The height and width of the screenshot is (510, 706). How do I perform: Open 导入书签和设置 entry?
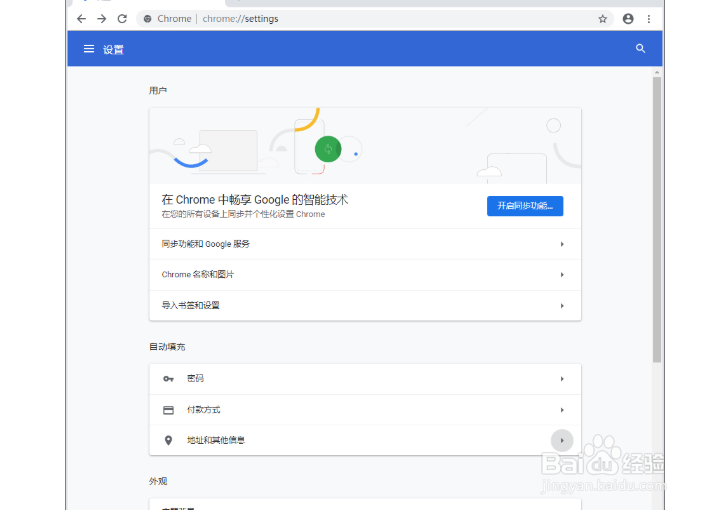365,306
